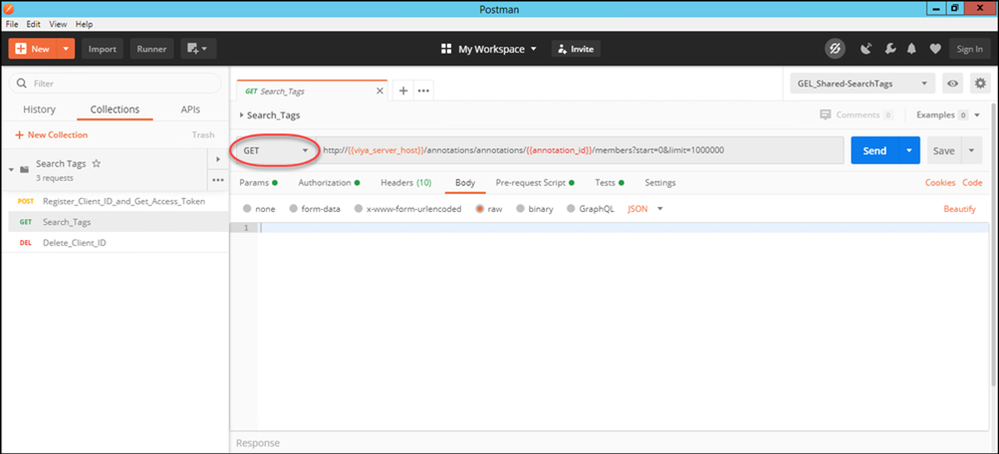The image size is (999, 454).
Task: Expand the Search_Tags request description triangle
Action: tap(241, 115)
